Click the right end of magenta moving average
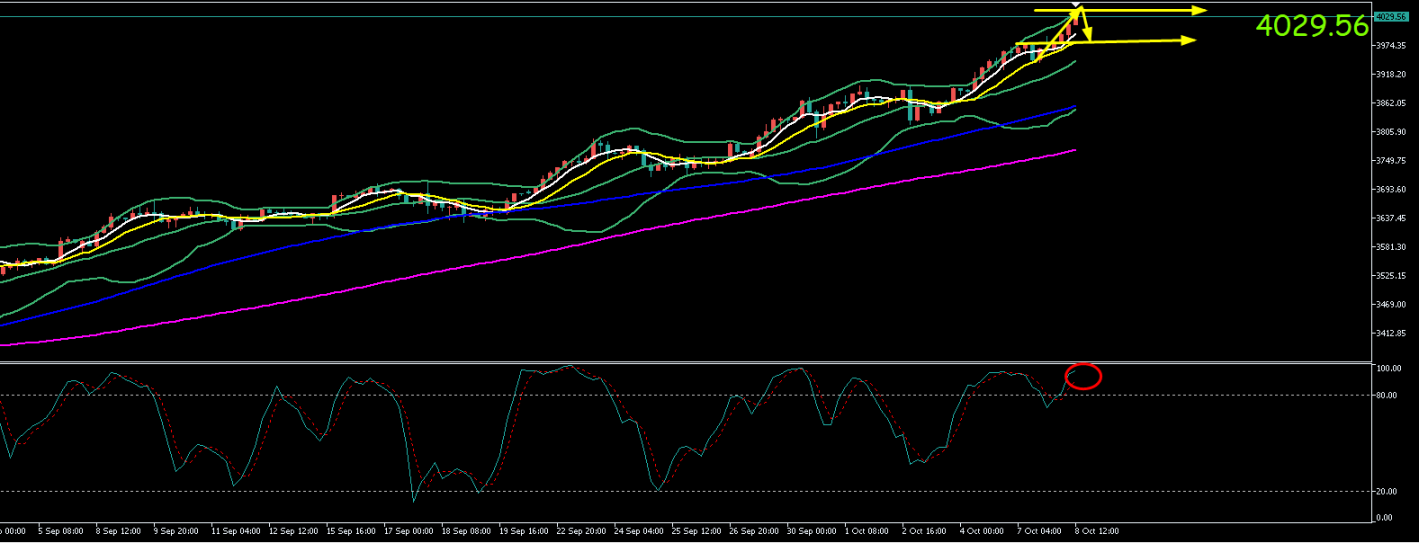This screenshot has height=543, width=1419. pos(1074,150)
